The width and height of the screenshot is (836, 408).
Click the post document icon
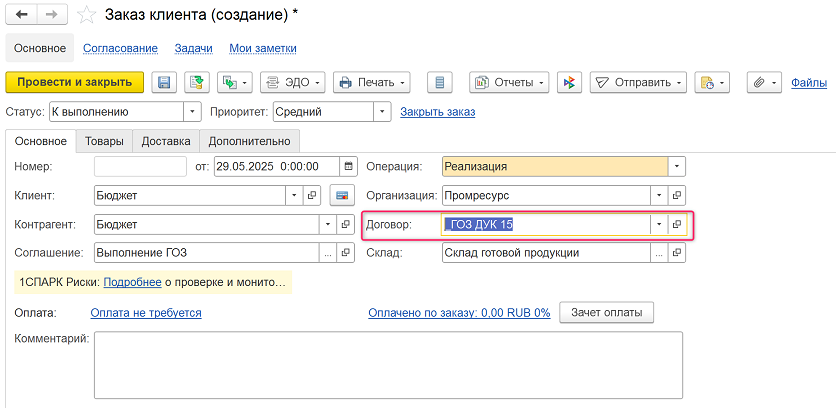195,82
